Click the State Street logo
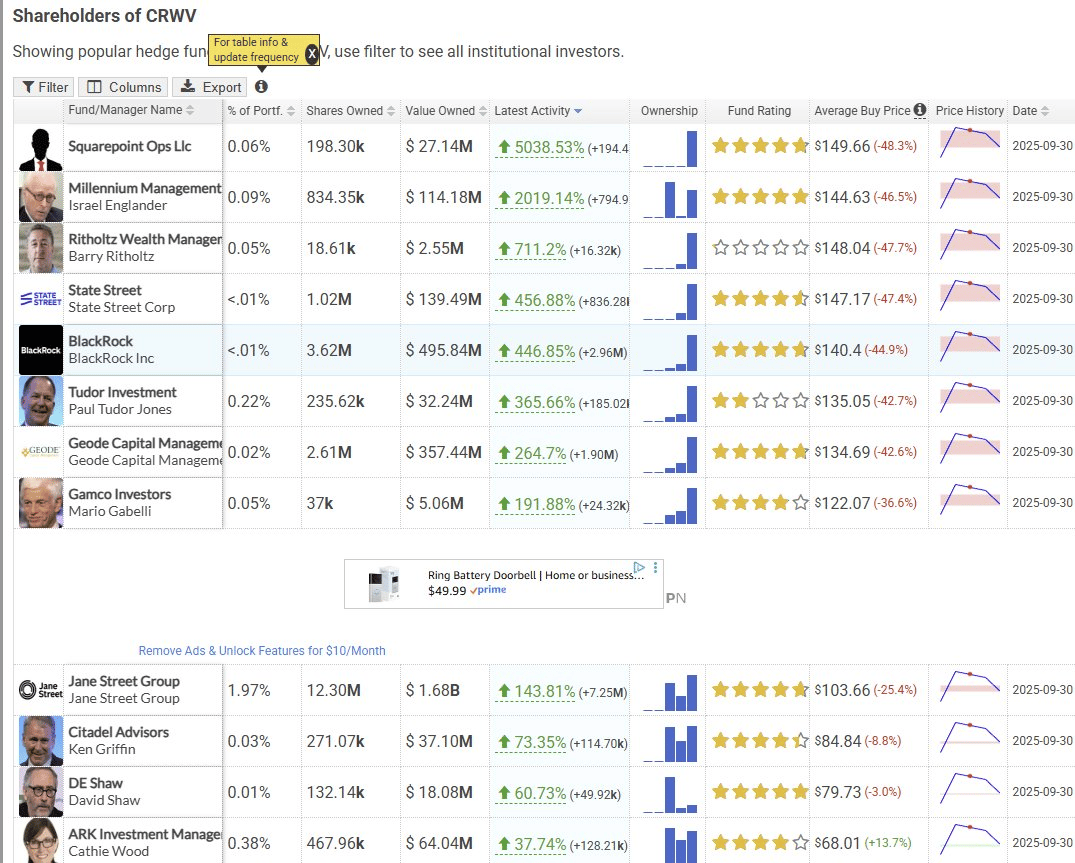The image size is (1075, 863). coord(40,299)
